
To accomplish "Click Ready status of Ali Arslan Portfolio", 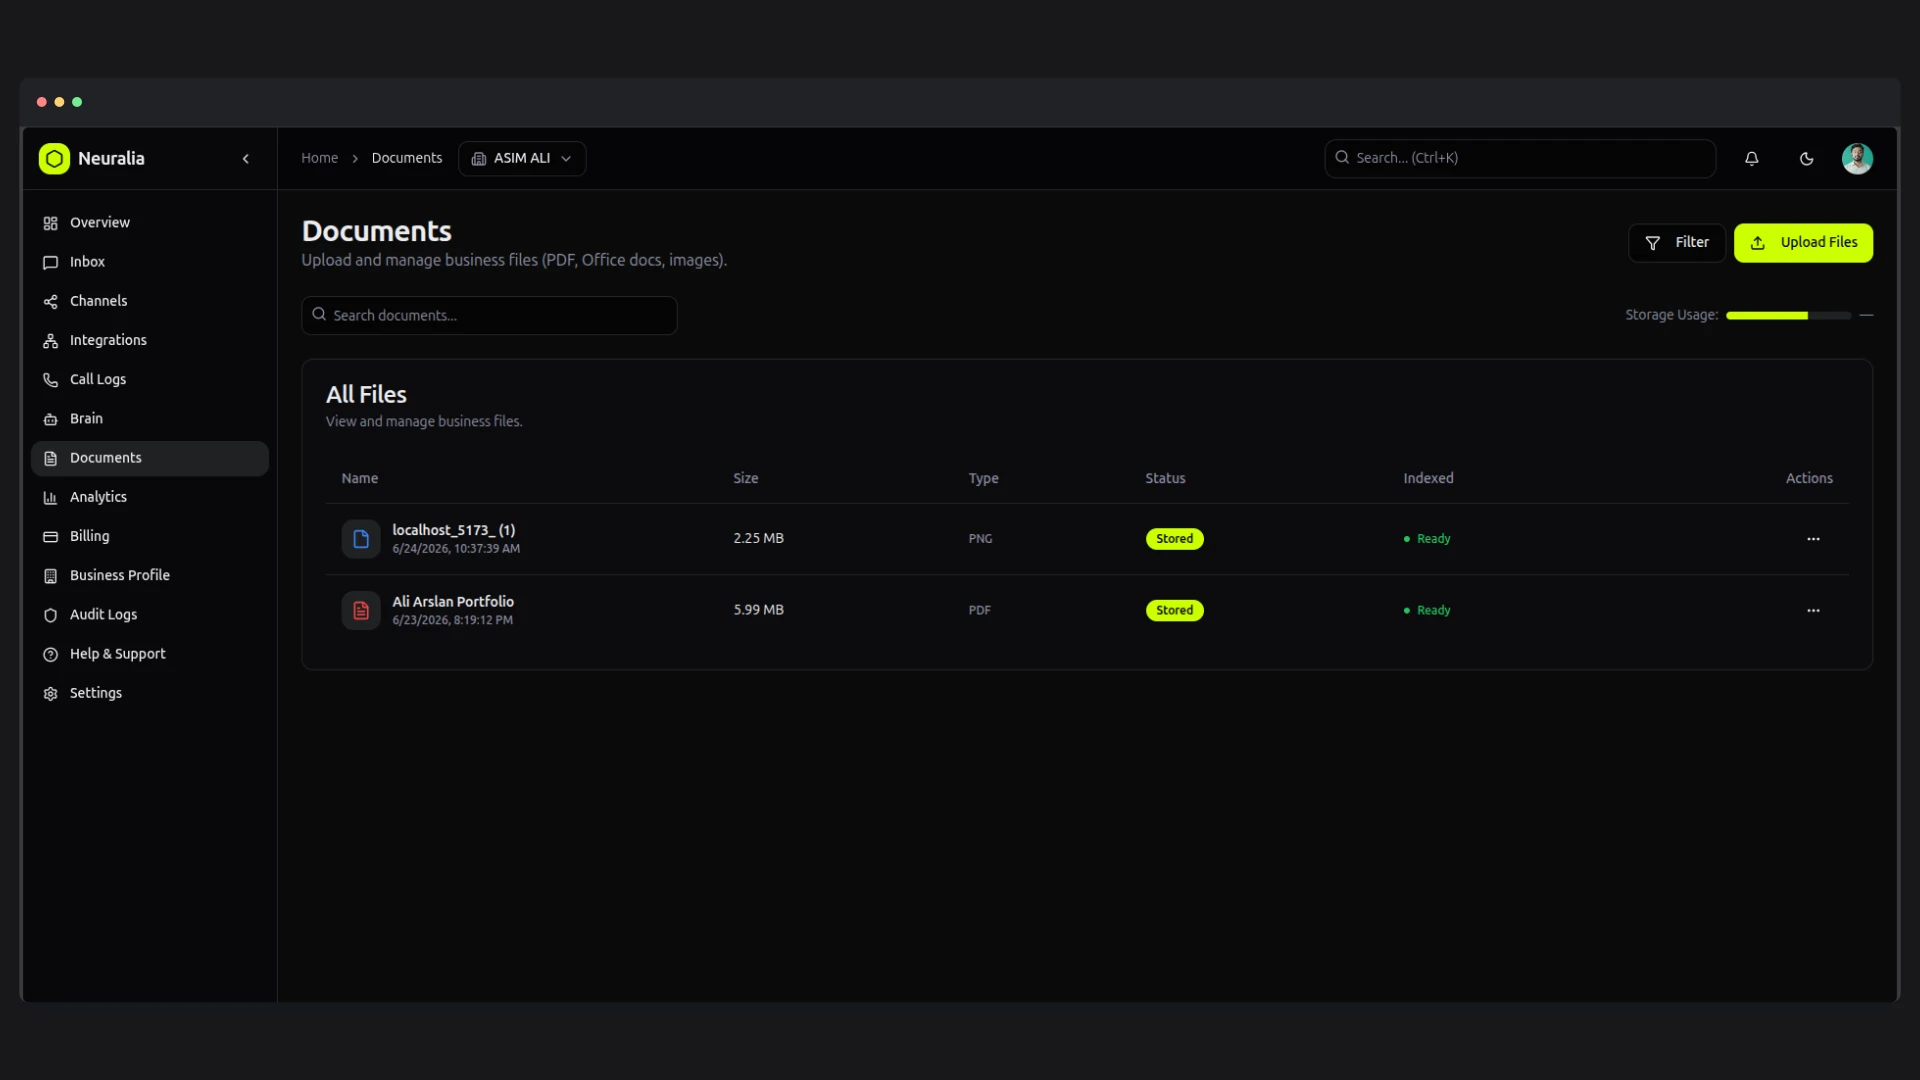I will pos(1427,611).
